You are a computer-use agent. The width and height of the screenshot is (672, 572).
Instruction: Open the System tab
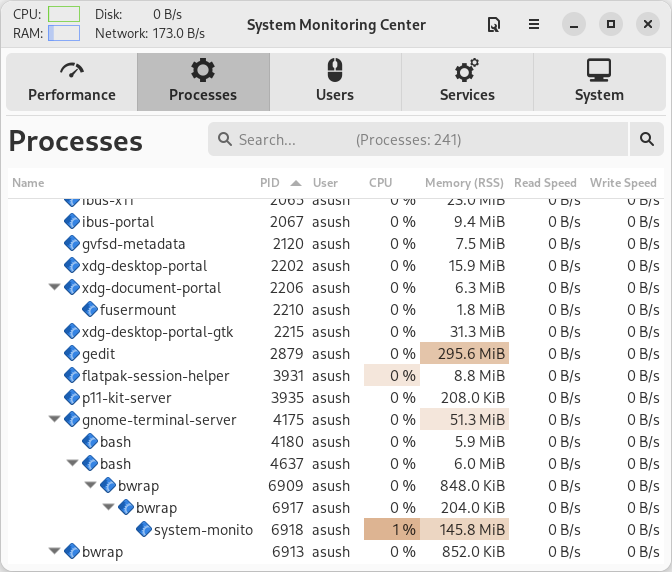[599, 82]
